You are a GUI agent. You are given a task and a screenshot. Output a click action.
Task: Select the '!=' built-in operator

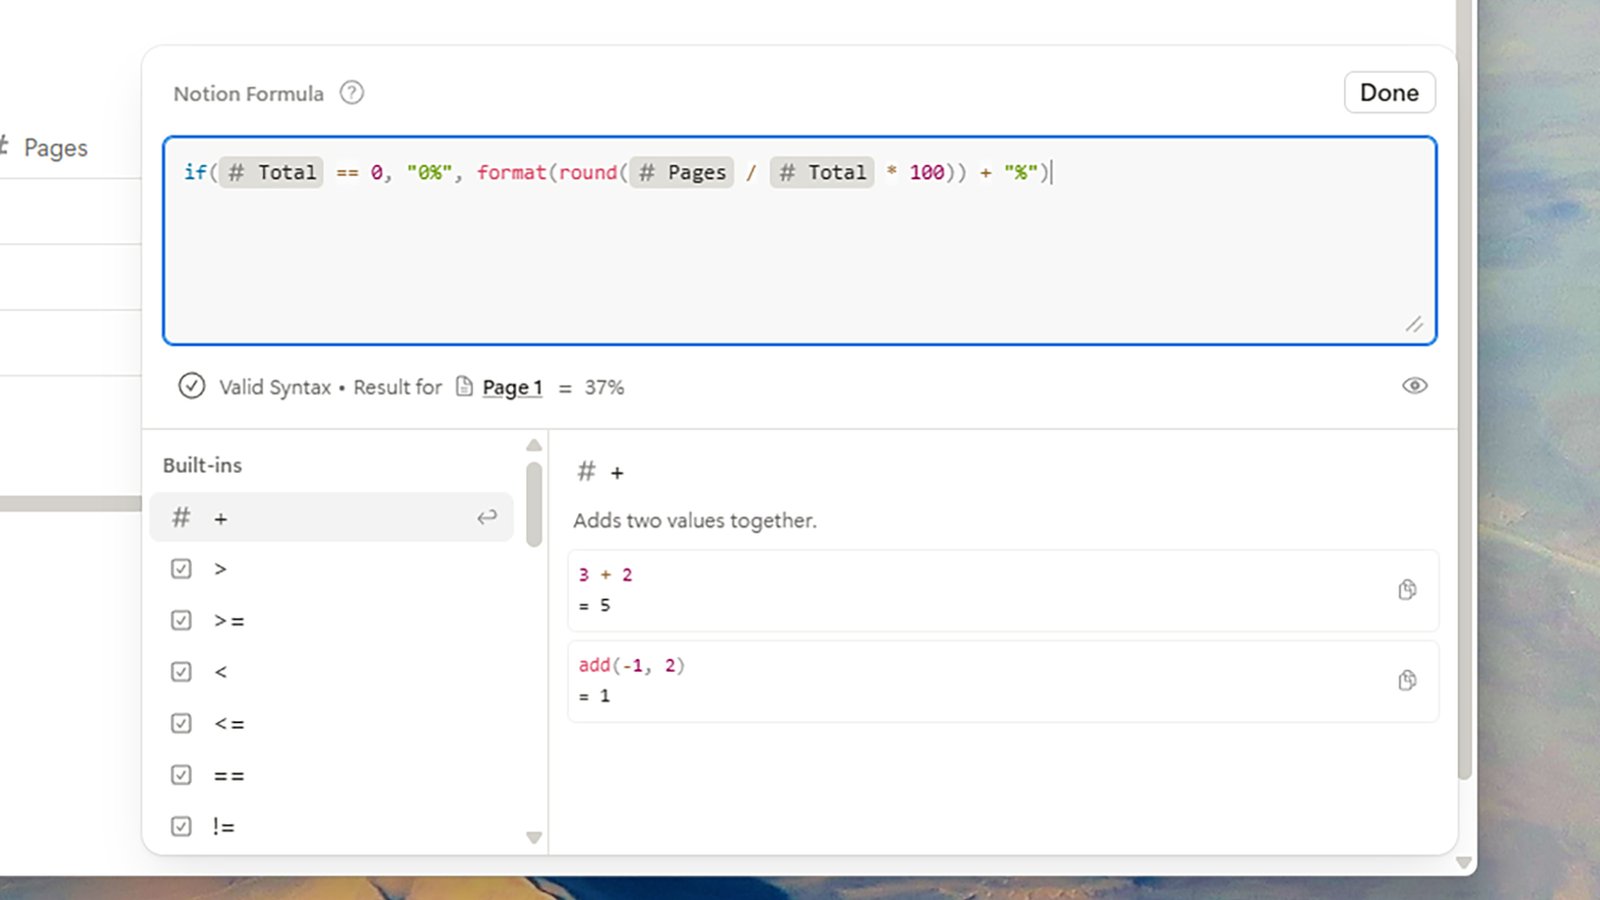(x=331, y=827)
